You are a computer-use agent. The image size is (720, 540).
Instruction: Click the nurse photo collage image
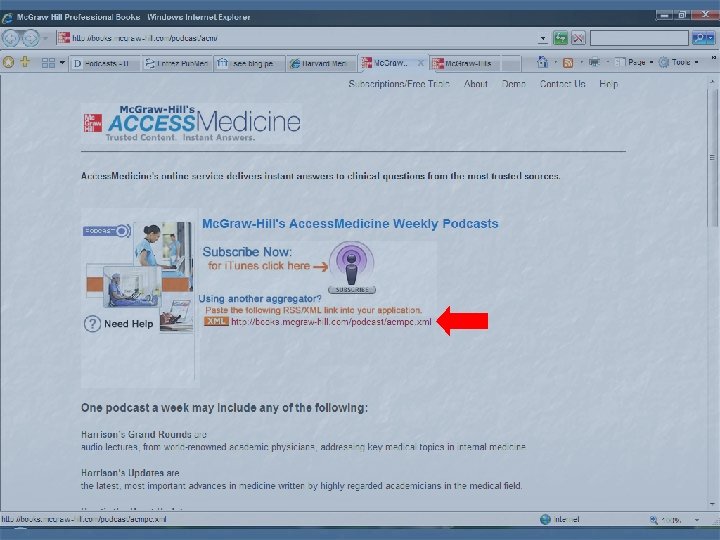point(139,276)
